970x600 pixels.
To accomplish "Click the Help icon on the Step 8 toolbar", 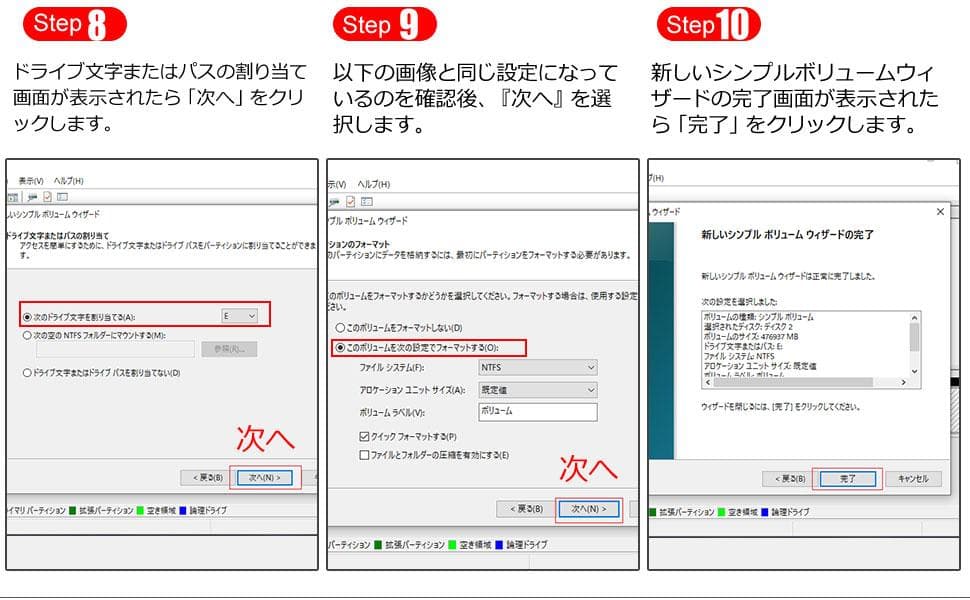I will (63, 198).
